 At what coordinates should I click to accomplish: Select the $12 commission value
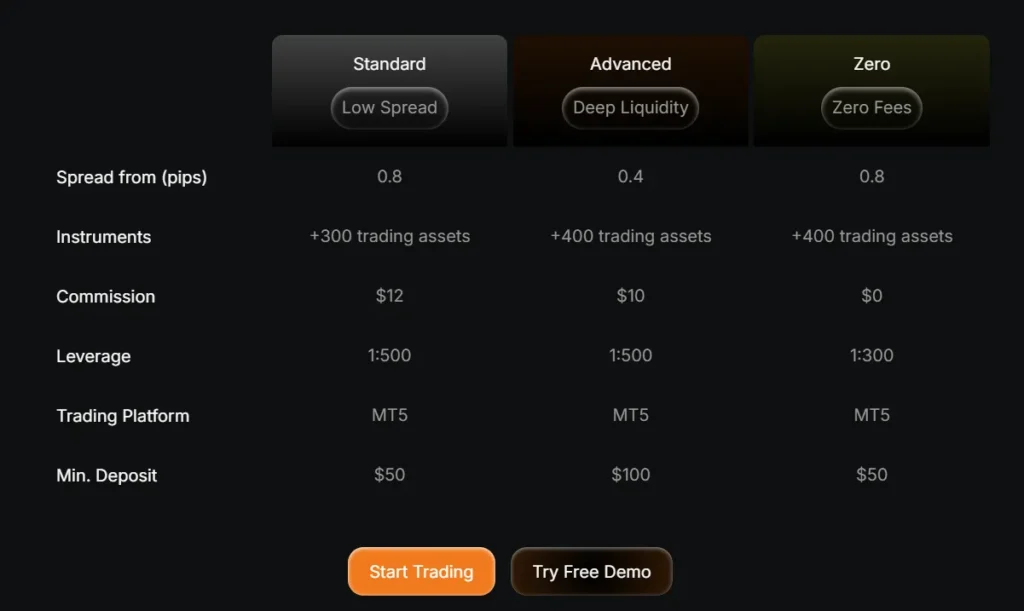click(389, 296)
